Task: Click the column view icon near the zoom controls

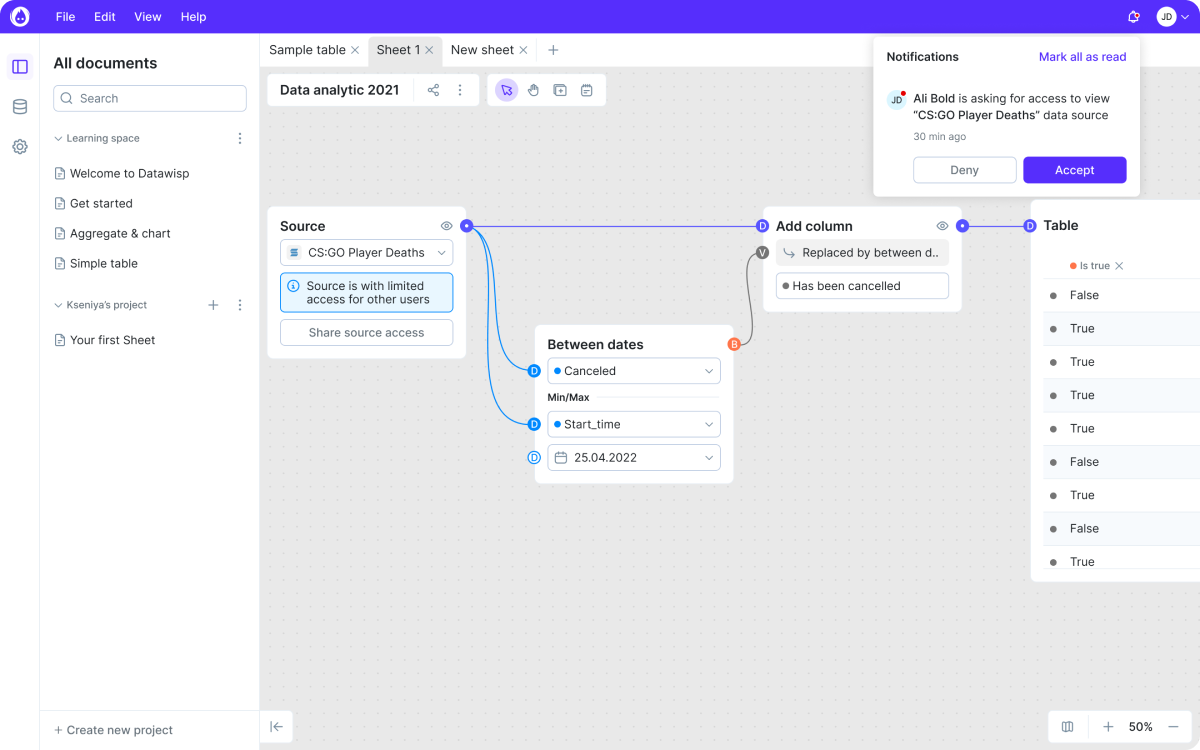Action: (x=1067, y=726)
